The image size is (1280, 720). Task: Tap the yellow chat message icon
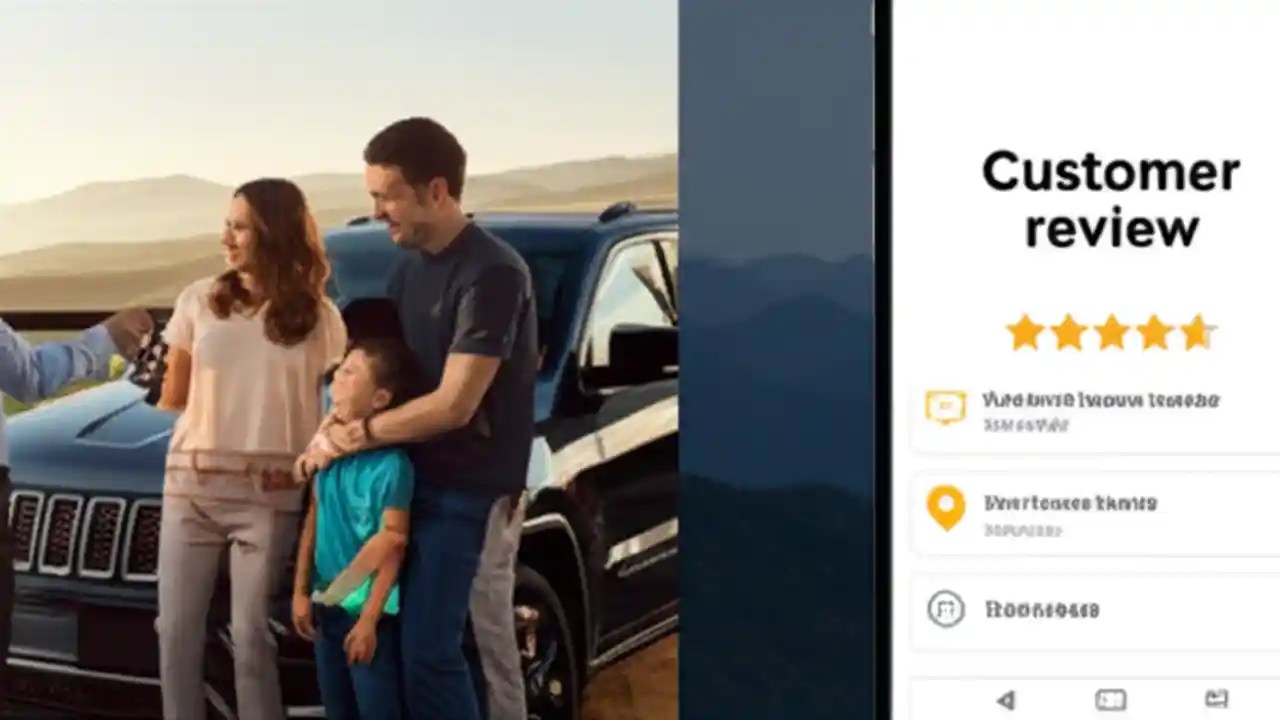(945, 407)
